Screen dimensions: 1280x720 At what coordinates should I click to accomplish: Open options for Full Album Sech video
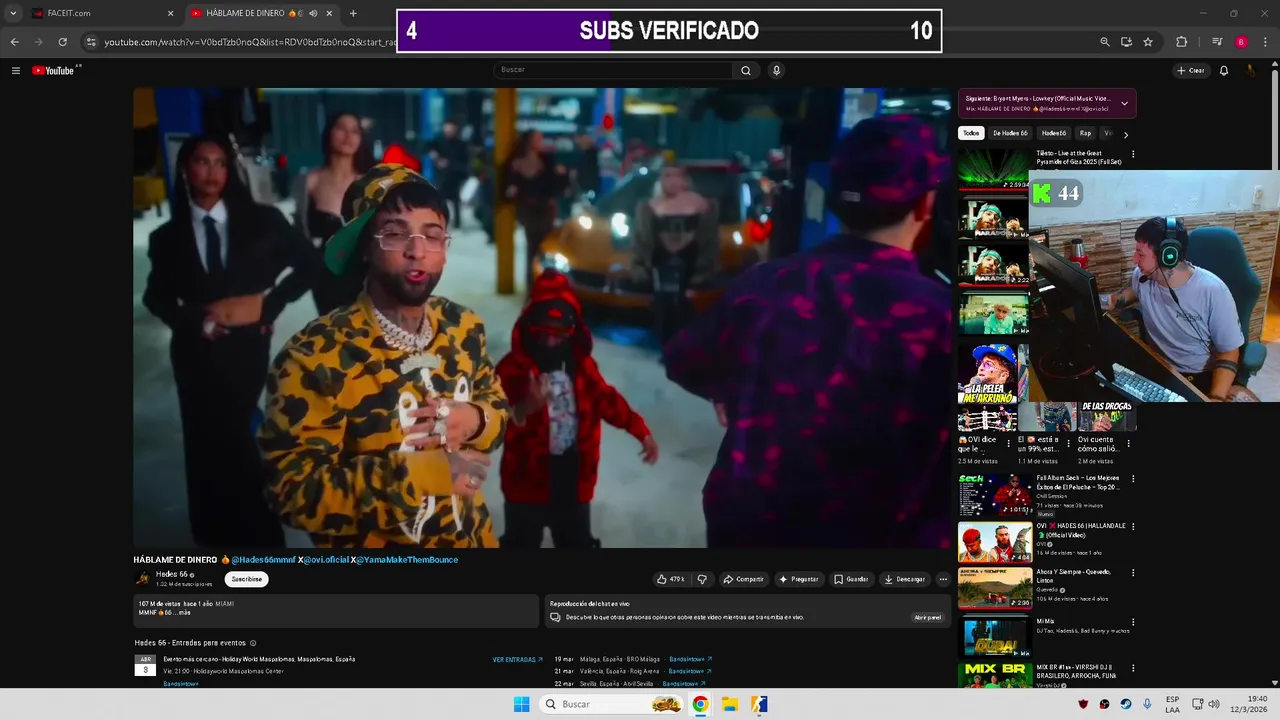coord(1133,479)
